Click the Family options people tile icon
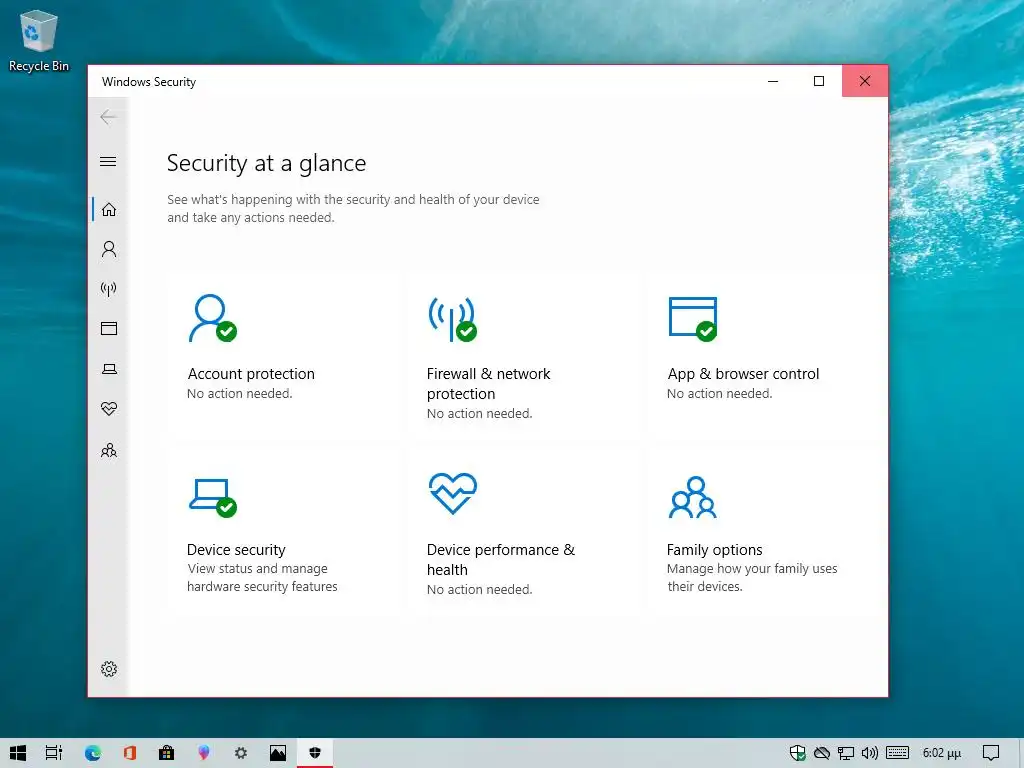This screenshot has width=1024, height=768. 693,497
